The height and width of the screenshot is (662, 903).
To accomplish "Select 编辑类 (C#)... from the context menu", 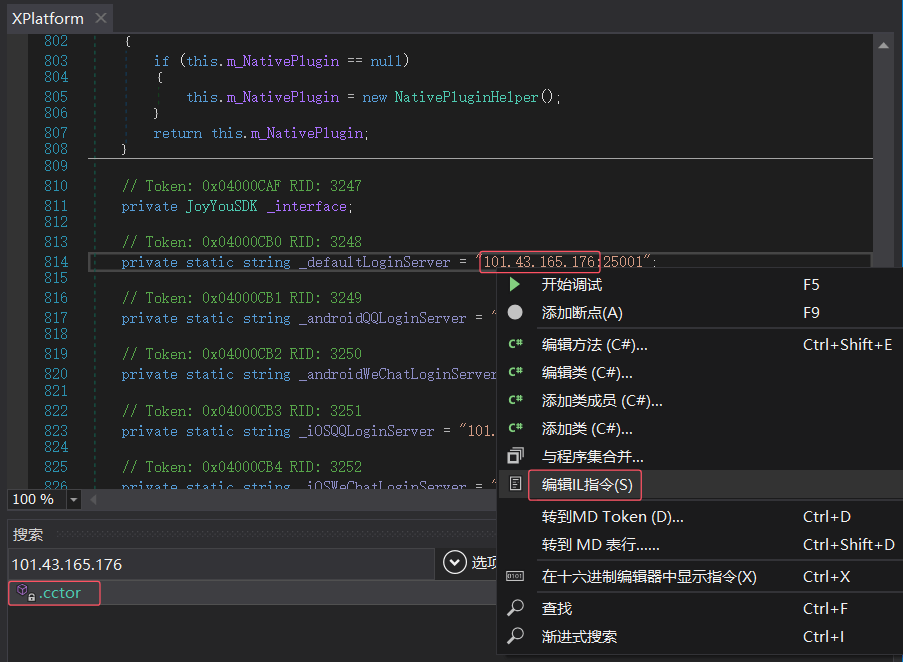I will (587, 373).
